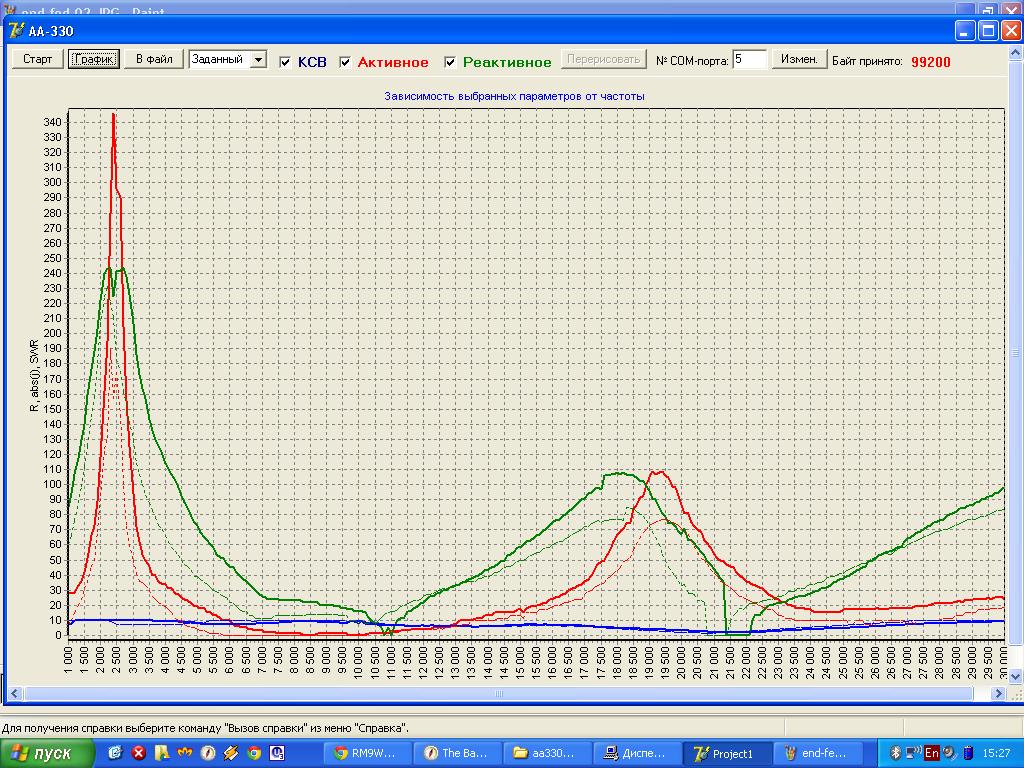The height and width of the screenshot is (768, 1024).
Task: Click the received bytes value 99200
Action: pos(931,62)
